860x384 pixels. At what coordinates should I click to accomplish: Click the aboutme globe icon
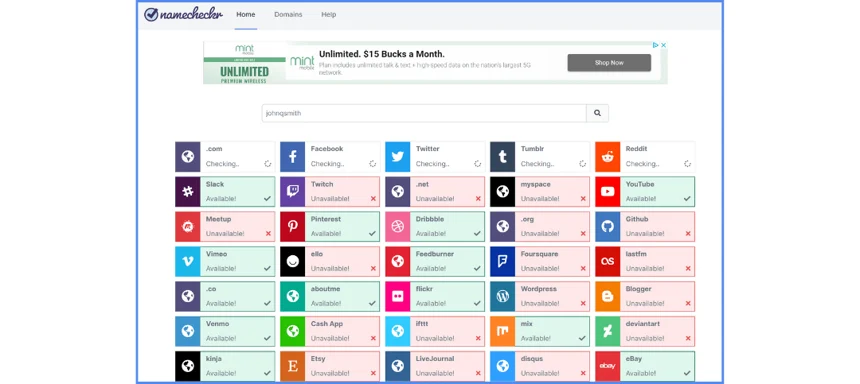point(292,297)
